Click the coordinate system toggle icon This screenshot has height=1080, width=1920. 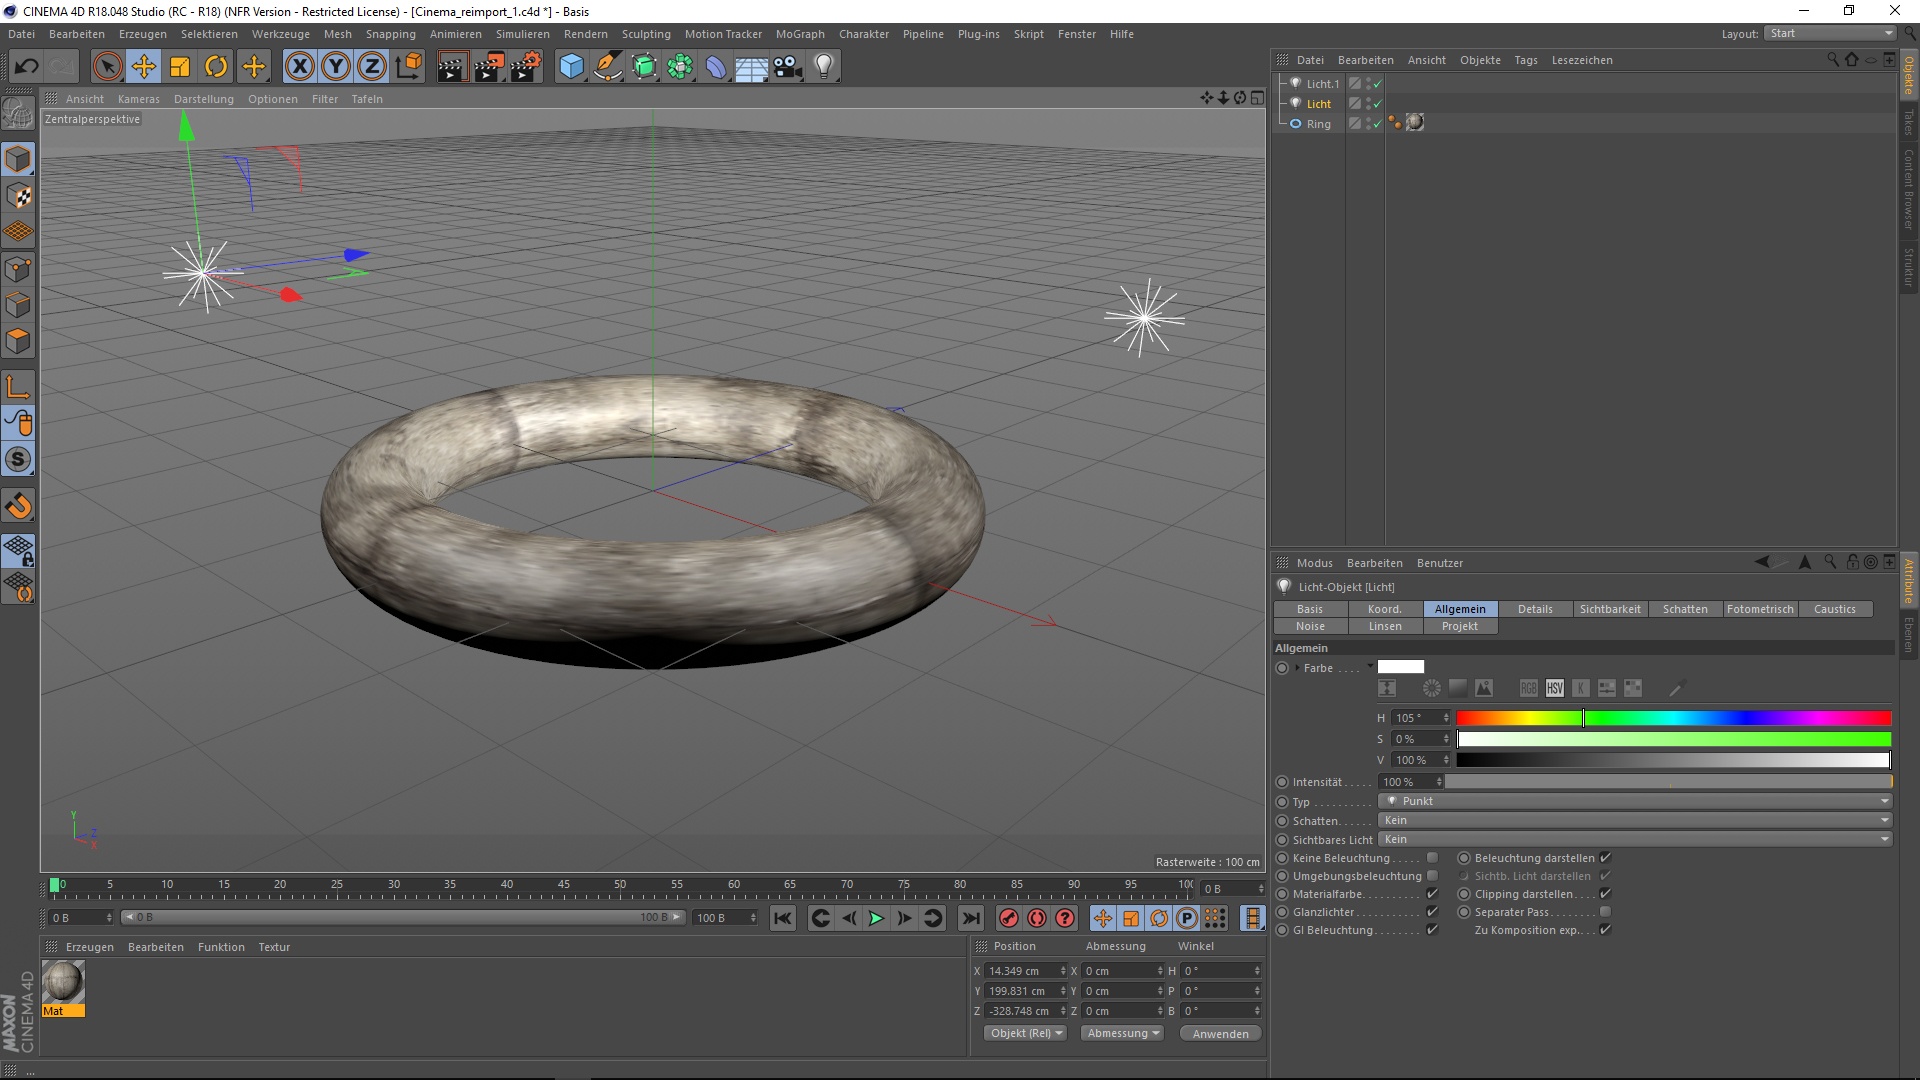[x=408, y=67]
